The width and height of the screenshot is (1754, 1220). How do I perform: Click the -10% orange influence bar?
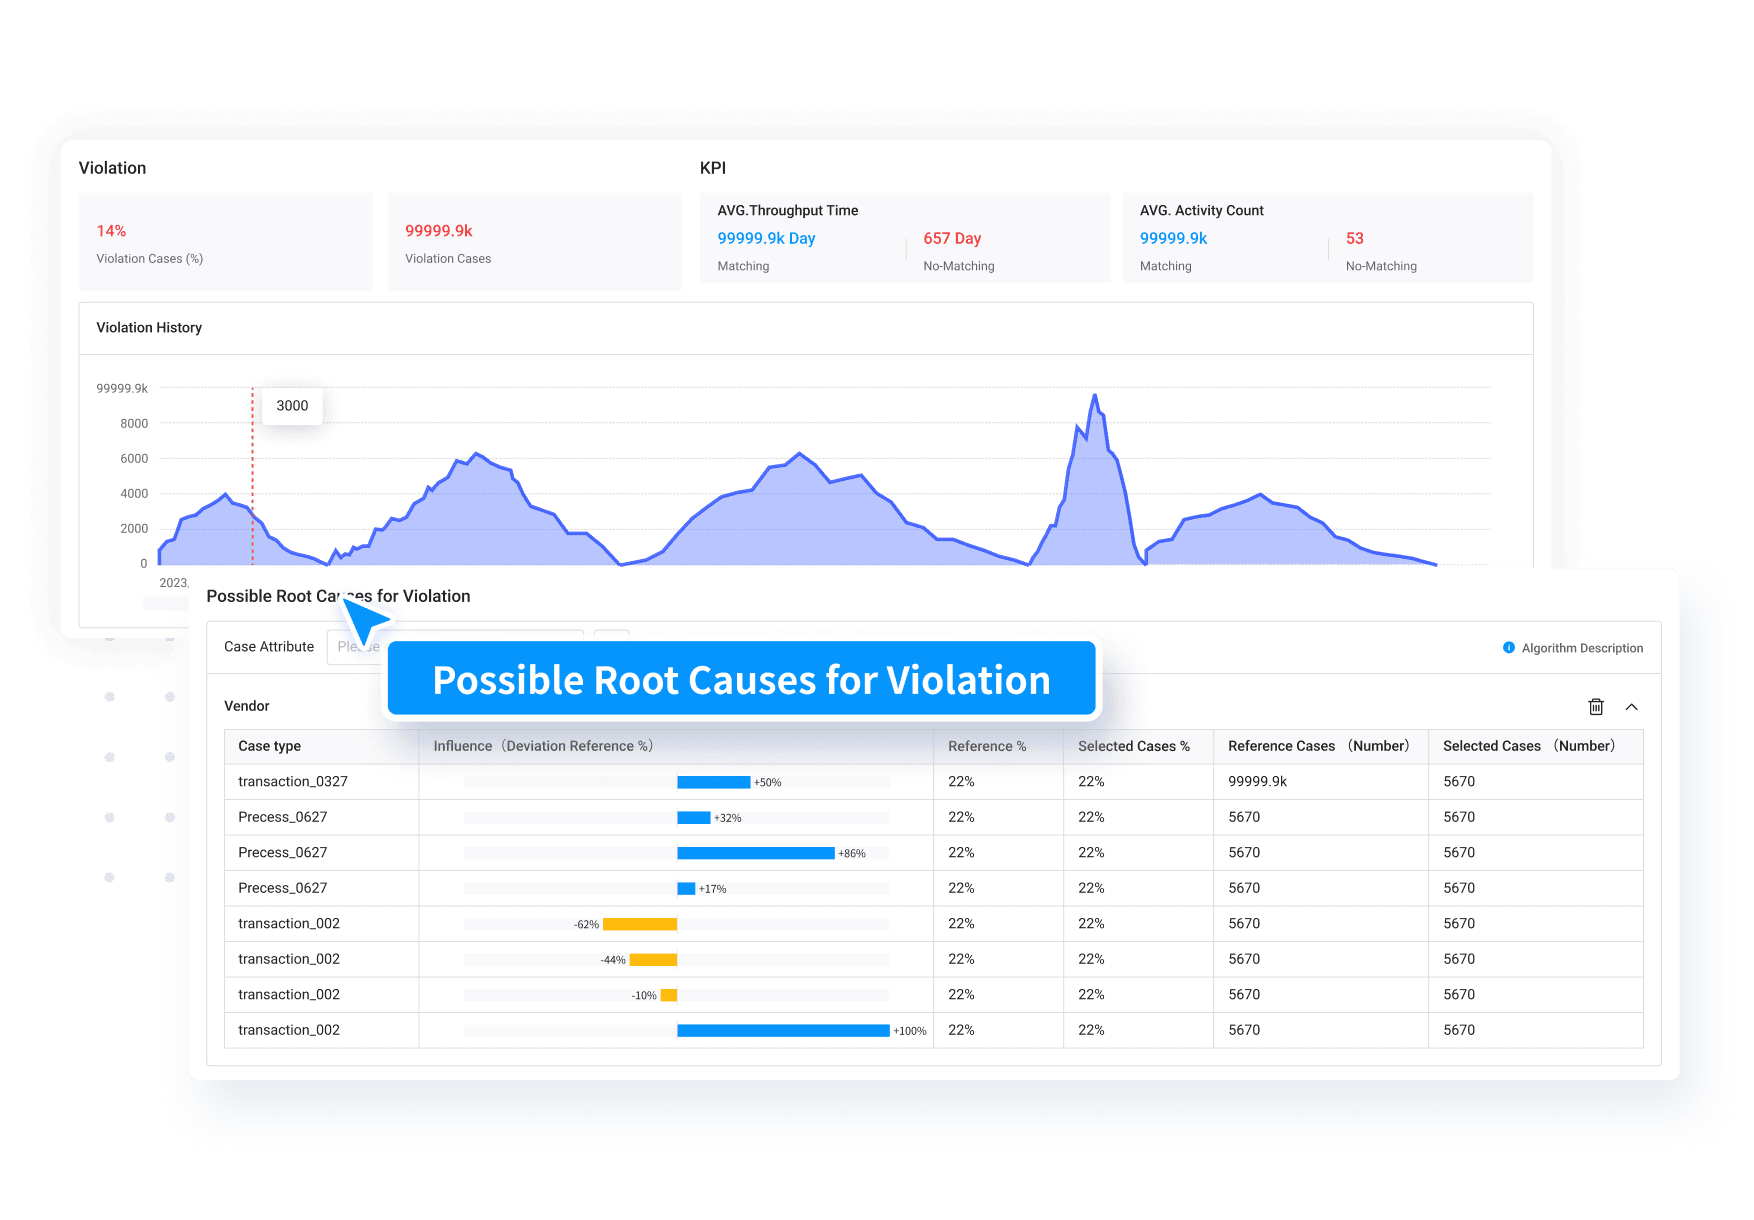coord(669,995)
